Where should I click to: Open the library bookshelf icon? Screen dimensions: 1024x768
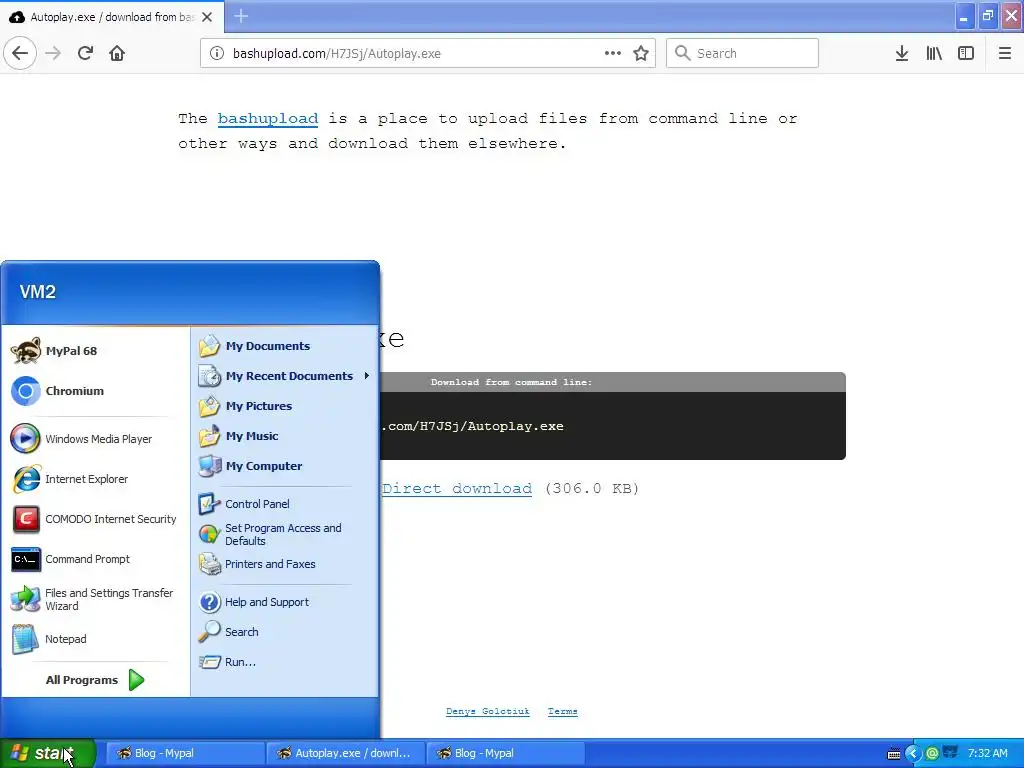934,53
